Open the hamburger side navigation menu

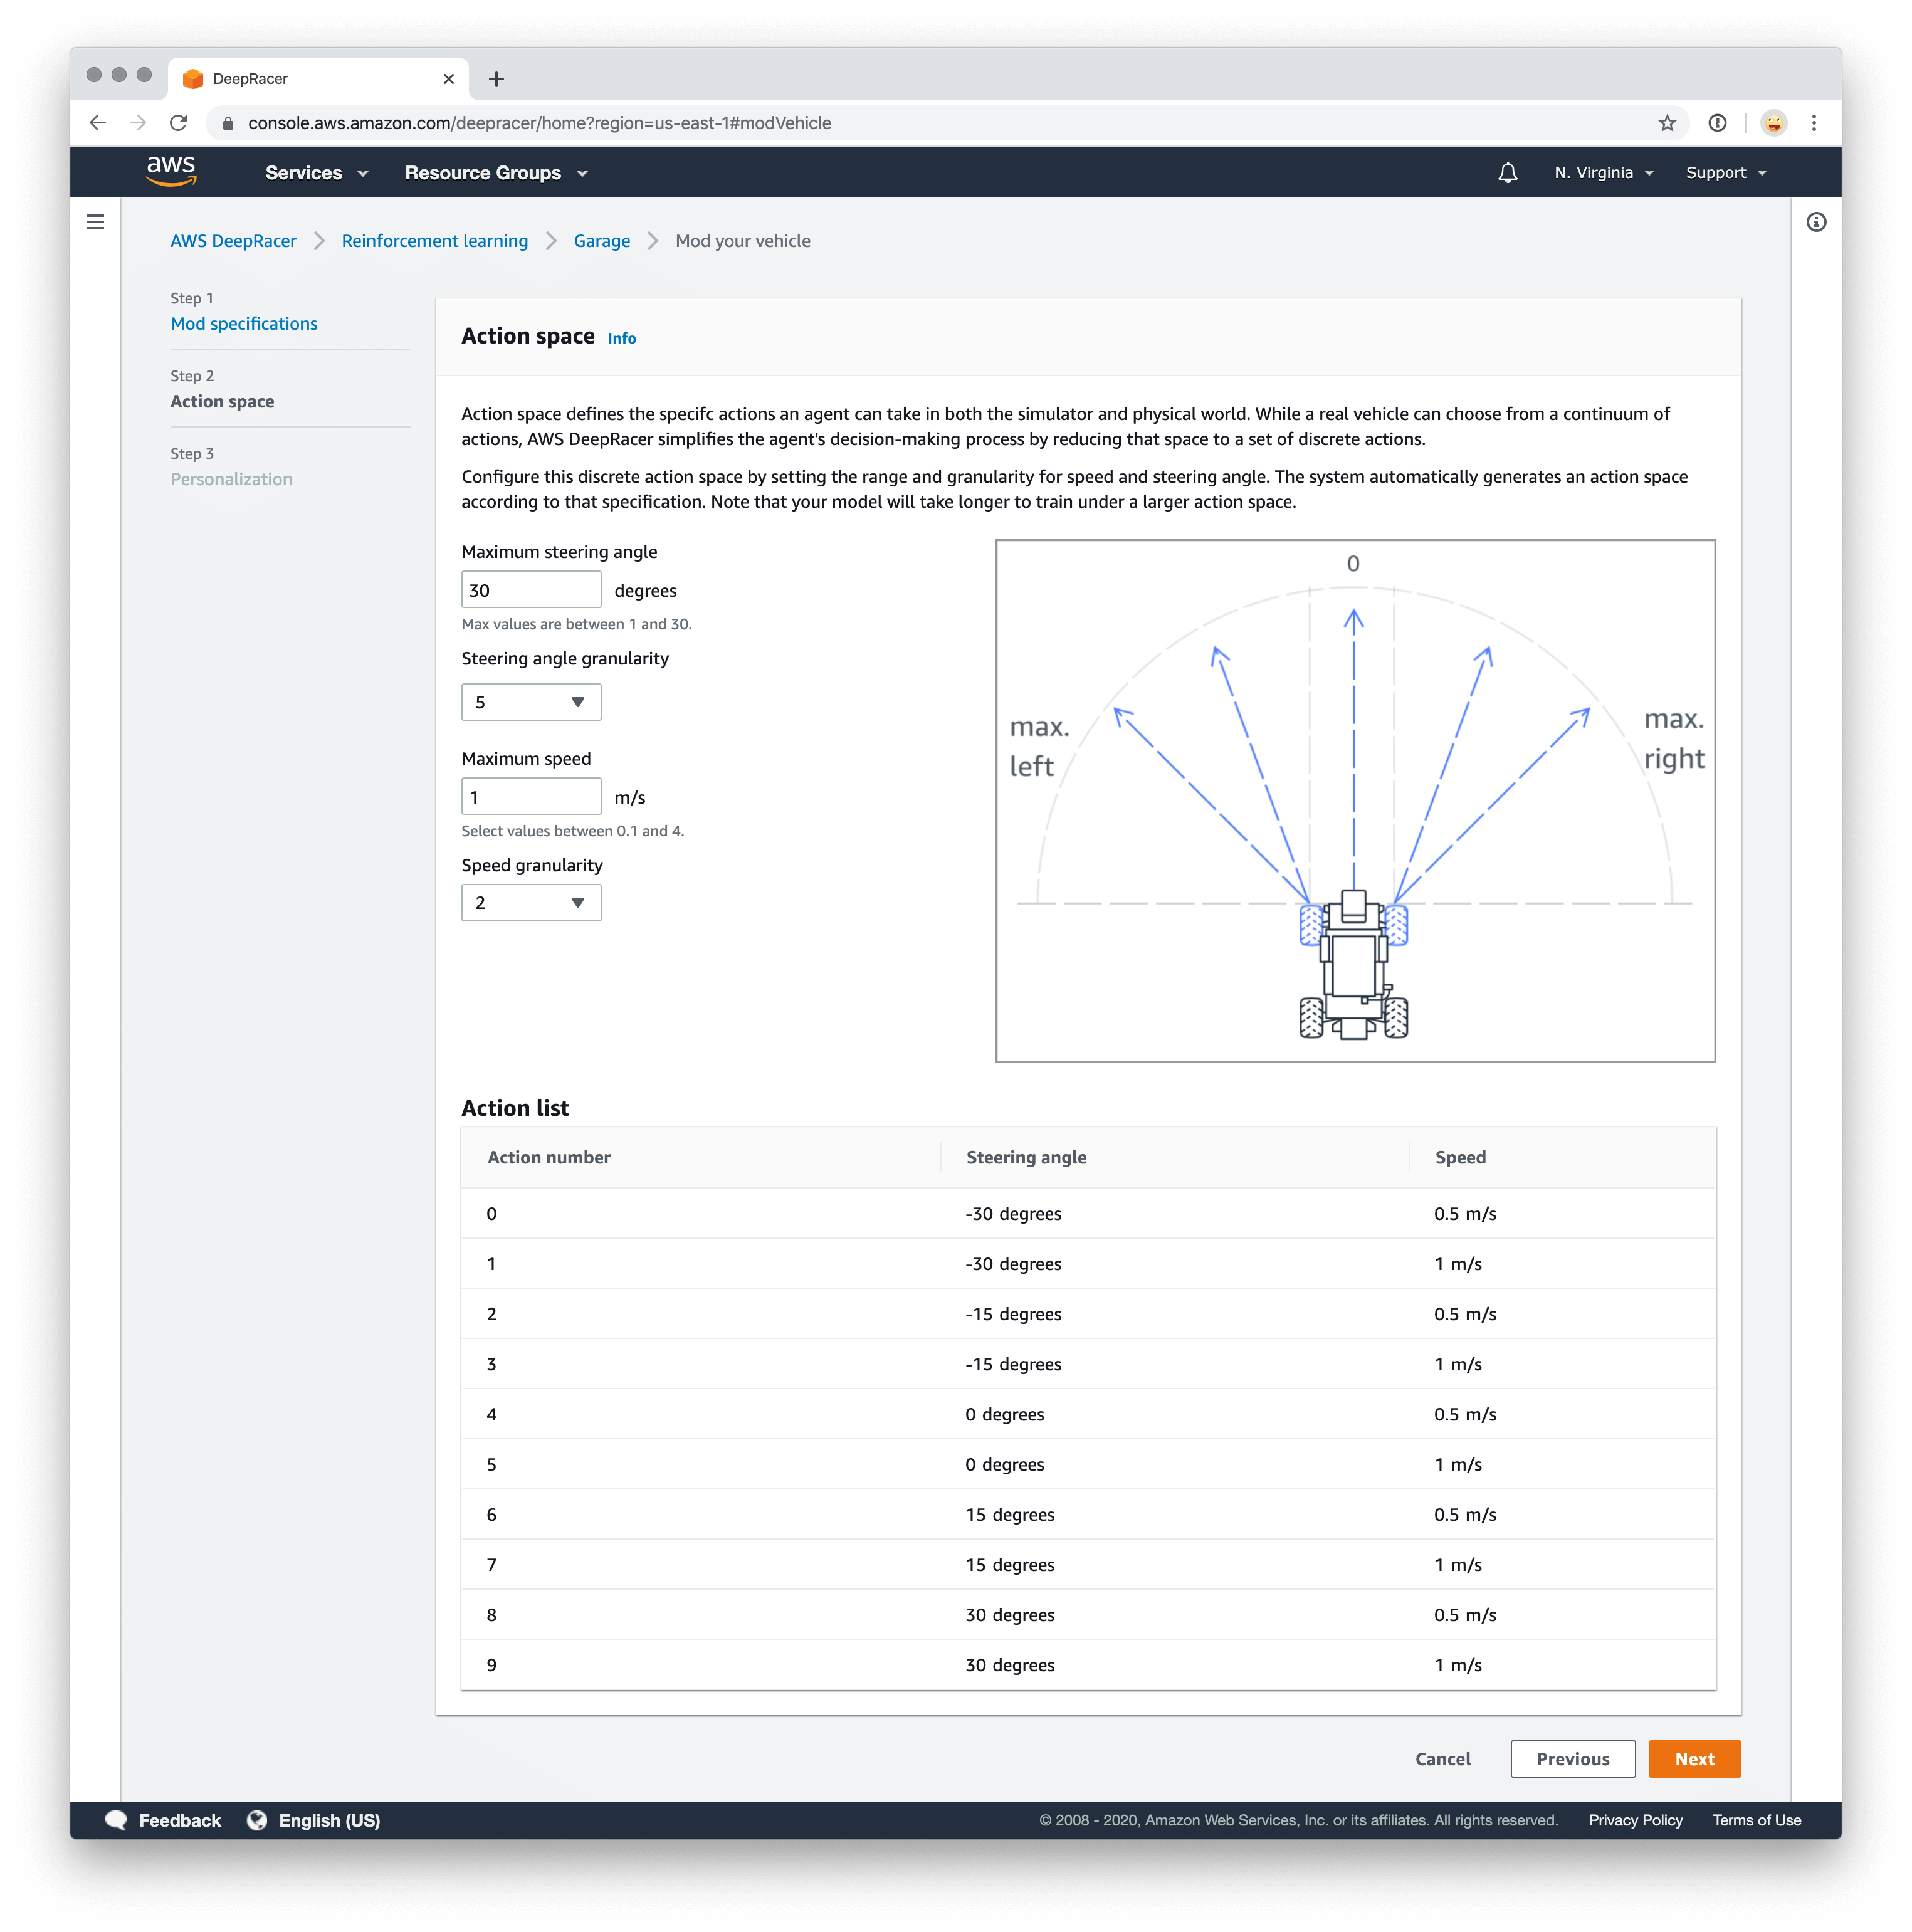(95, 222)
